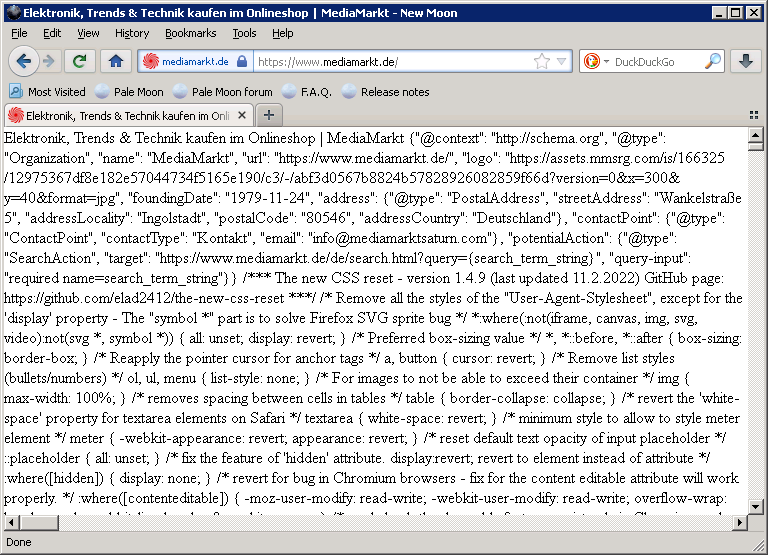Close the New Moon browser window

click(754, 13)
